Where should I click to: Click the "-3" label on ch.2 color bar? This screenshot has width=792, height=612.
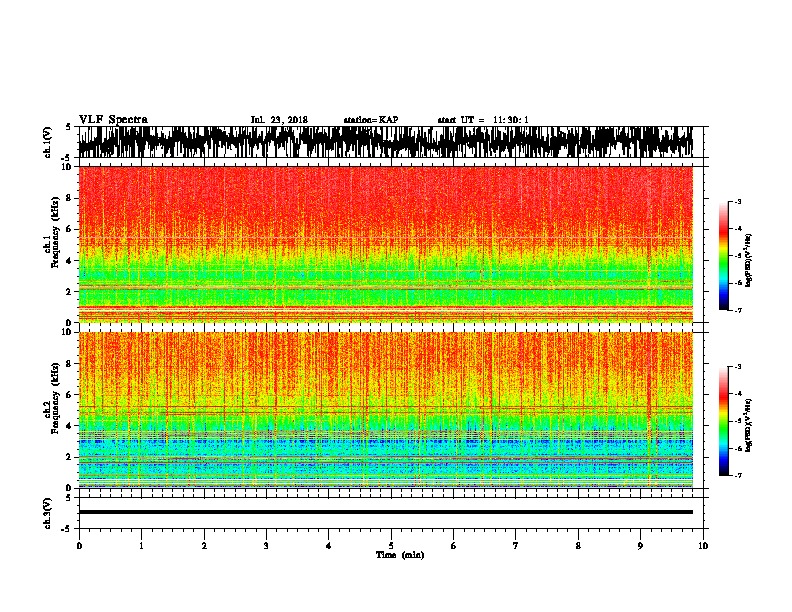tap(738, 367)
